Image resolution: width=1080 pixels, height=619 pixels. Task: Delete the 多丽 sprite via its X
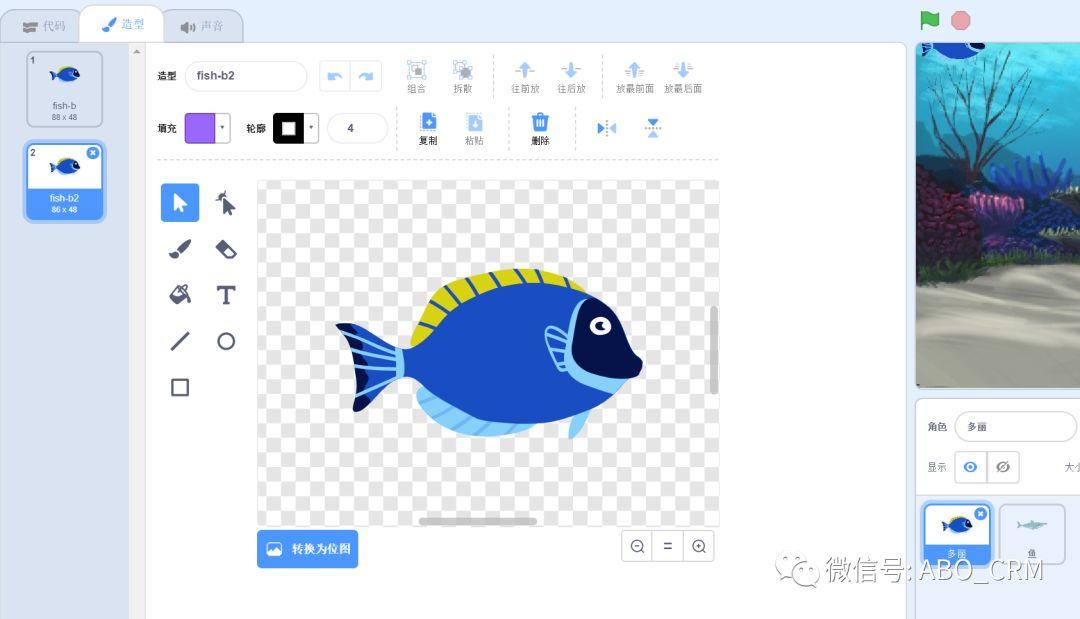(981, 514)
